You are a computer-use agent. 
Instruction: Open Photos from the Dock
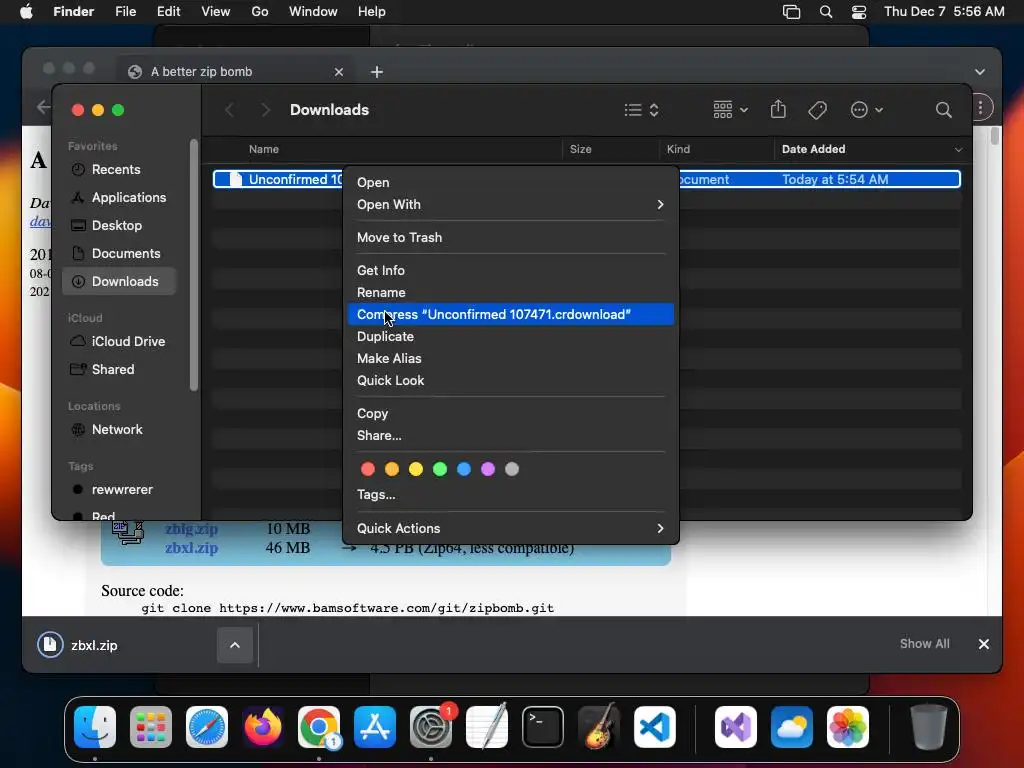[848, 727]
